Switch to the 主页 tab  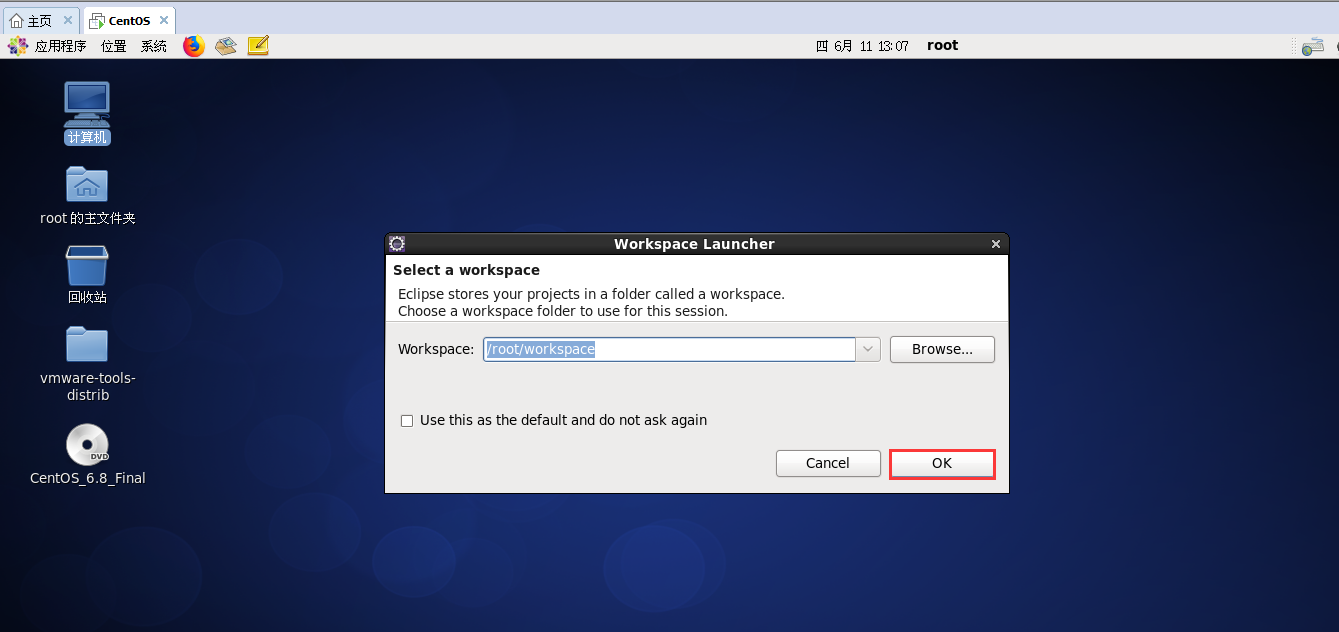click(x=40, y=21)
